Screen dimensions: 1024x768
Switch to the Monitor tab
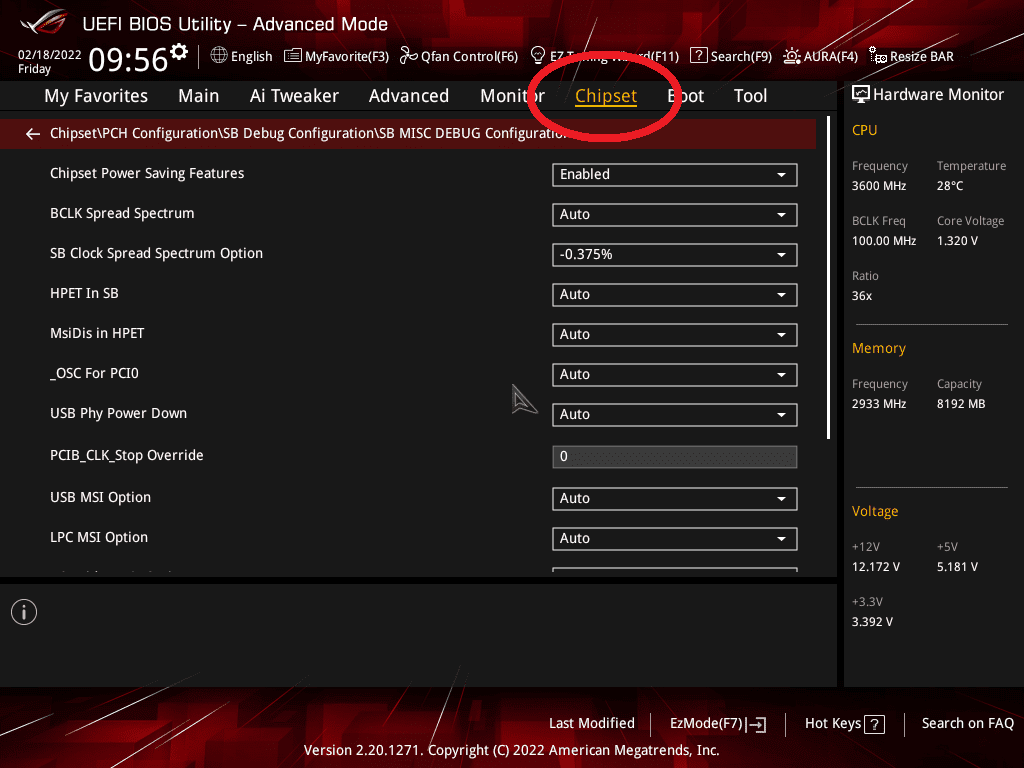512,96
